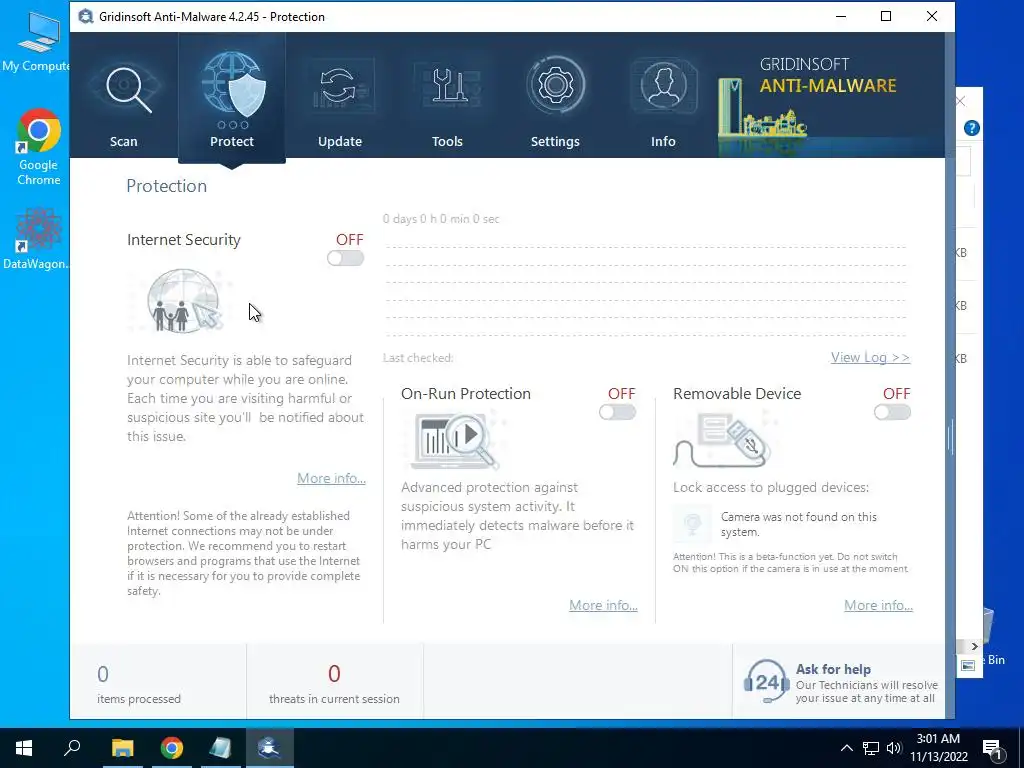Open Ask for help support panel
The height and width of the screenshot is (768, 1024).
click(840, 681)
